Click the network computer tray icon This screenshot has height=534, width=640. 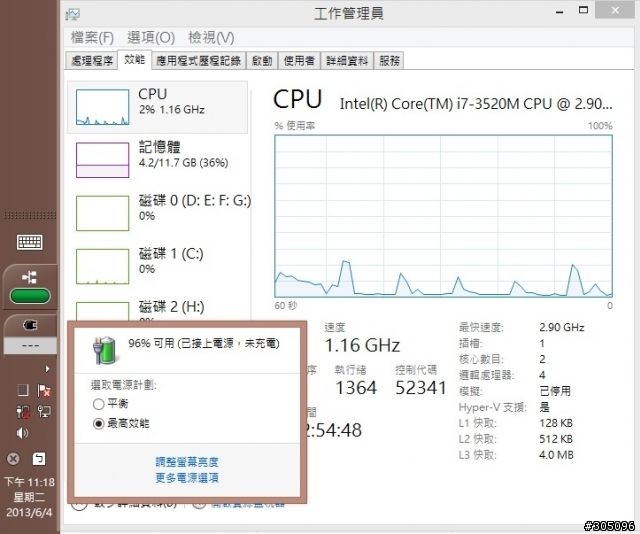point(44,411)
